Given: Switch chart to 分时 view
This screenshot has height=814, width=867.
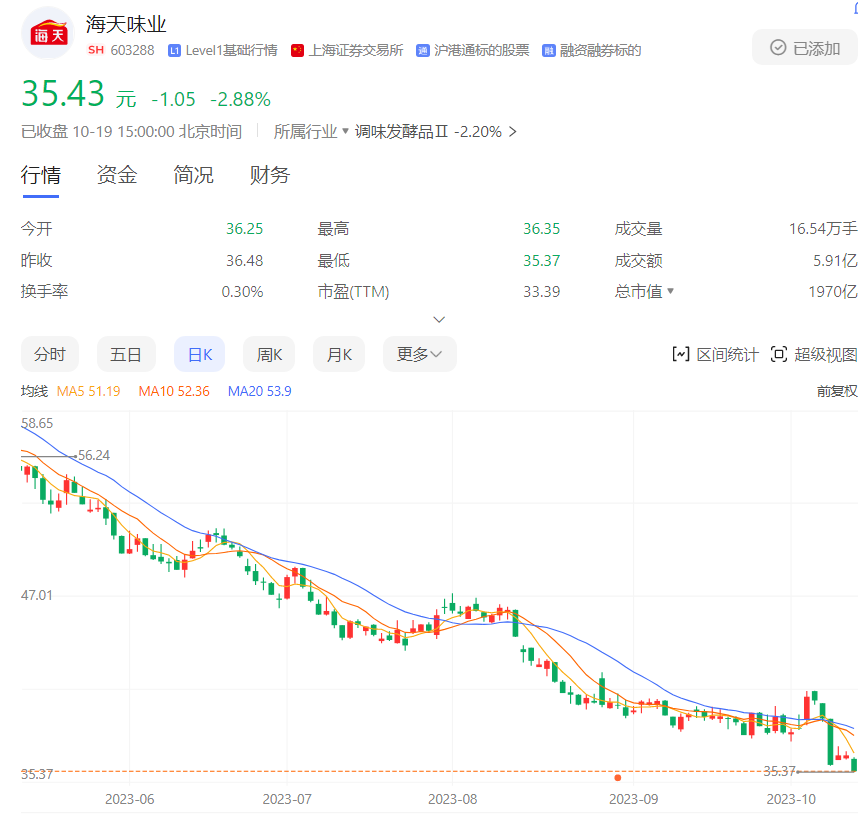Looking at the screenshot, I should [49, 354].
